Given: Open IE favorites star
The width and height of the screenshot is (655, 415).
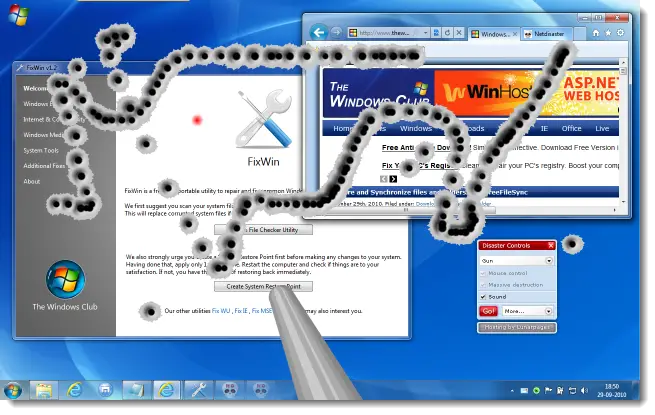Looking at the screenshot, I should click(x=608, y=33).
